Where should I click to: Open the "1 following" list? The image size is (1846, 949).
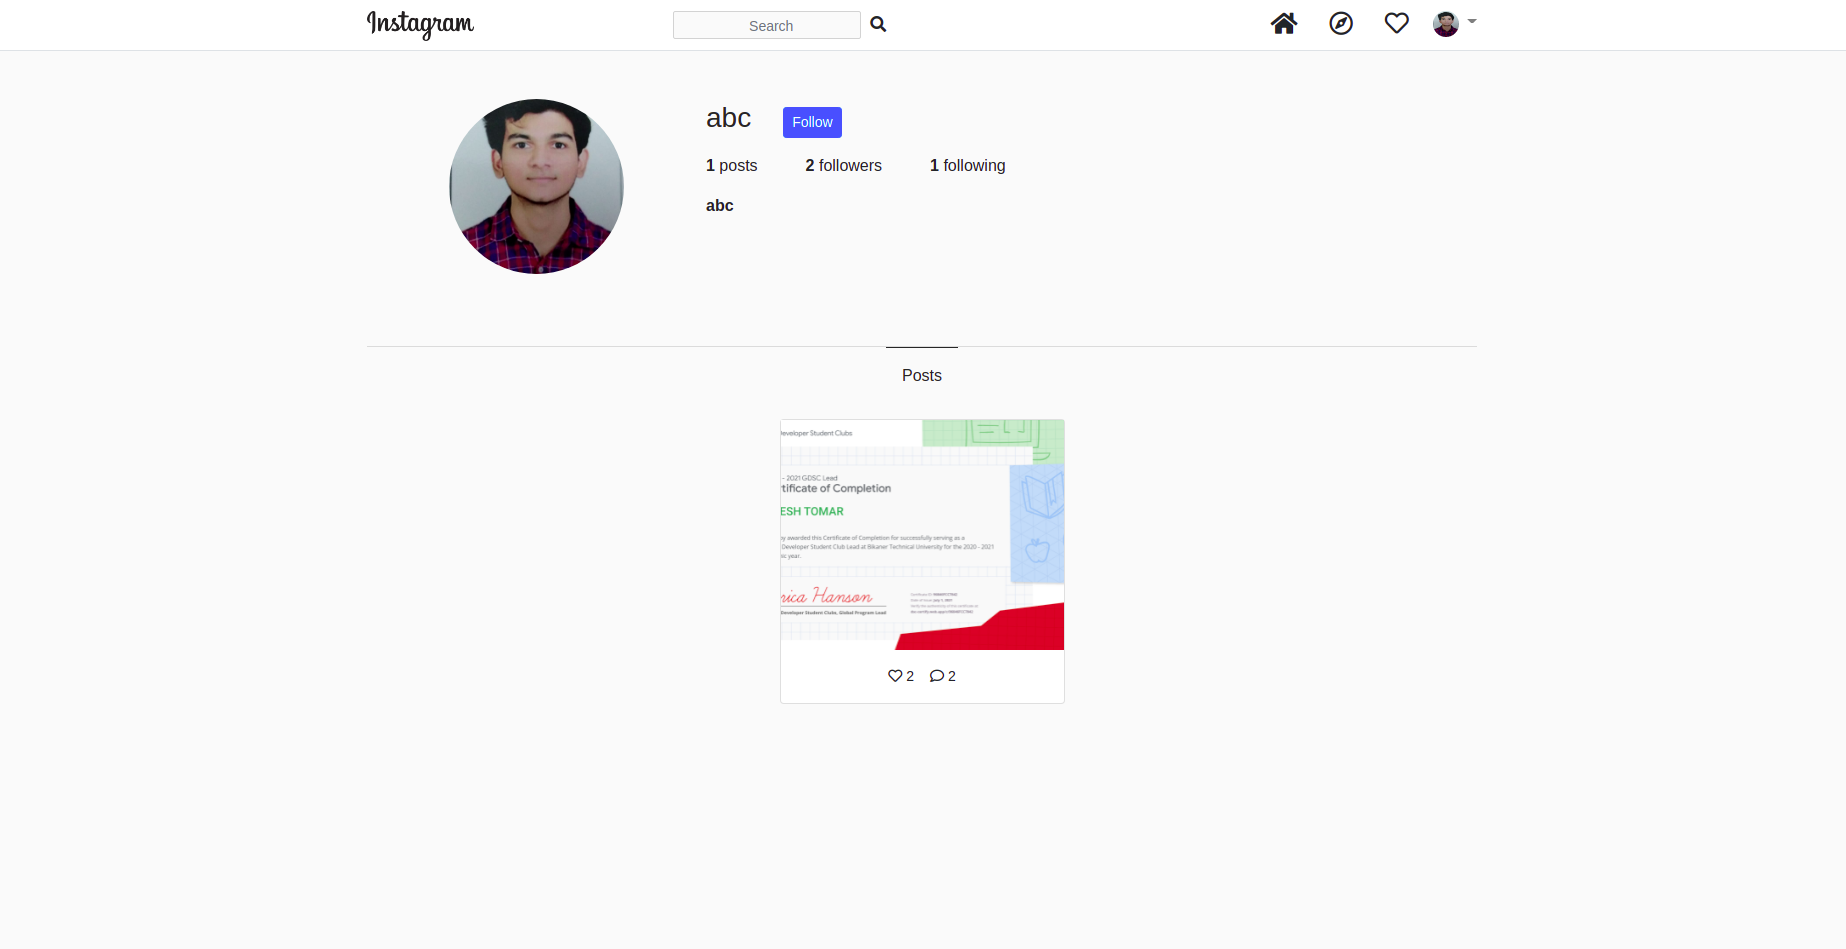pyautogui.click(x=967, y=166)
